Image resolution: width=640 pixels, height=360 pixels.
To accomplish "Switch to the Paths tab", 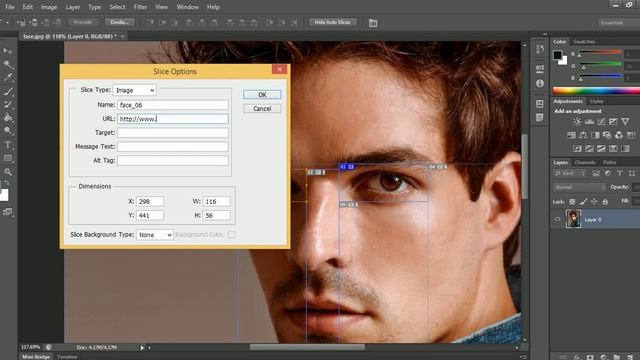I will click(x=609, y=162).
